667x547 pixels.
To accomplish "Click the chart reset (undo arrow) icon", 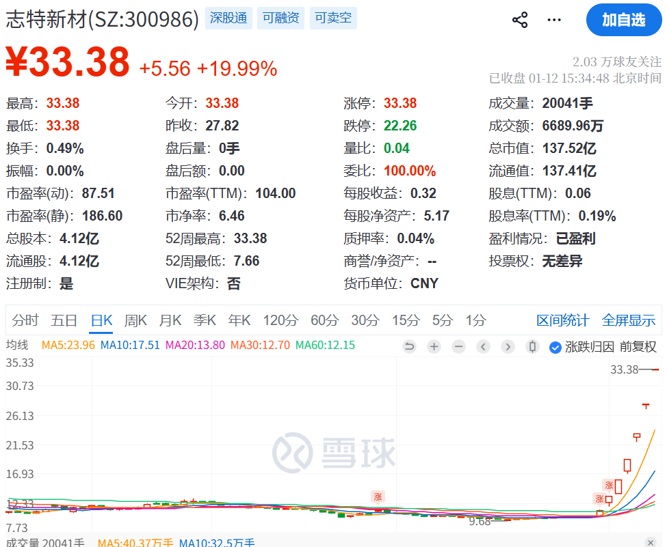I will tap(409, 347).
